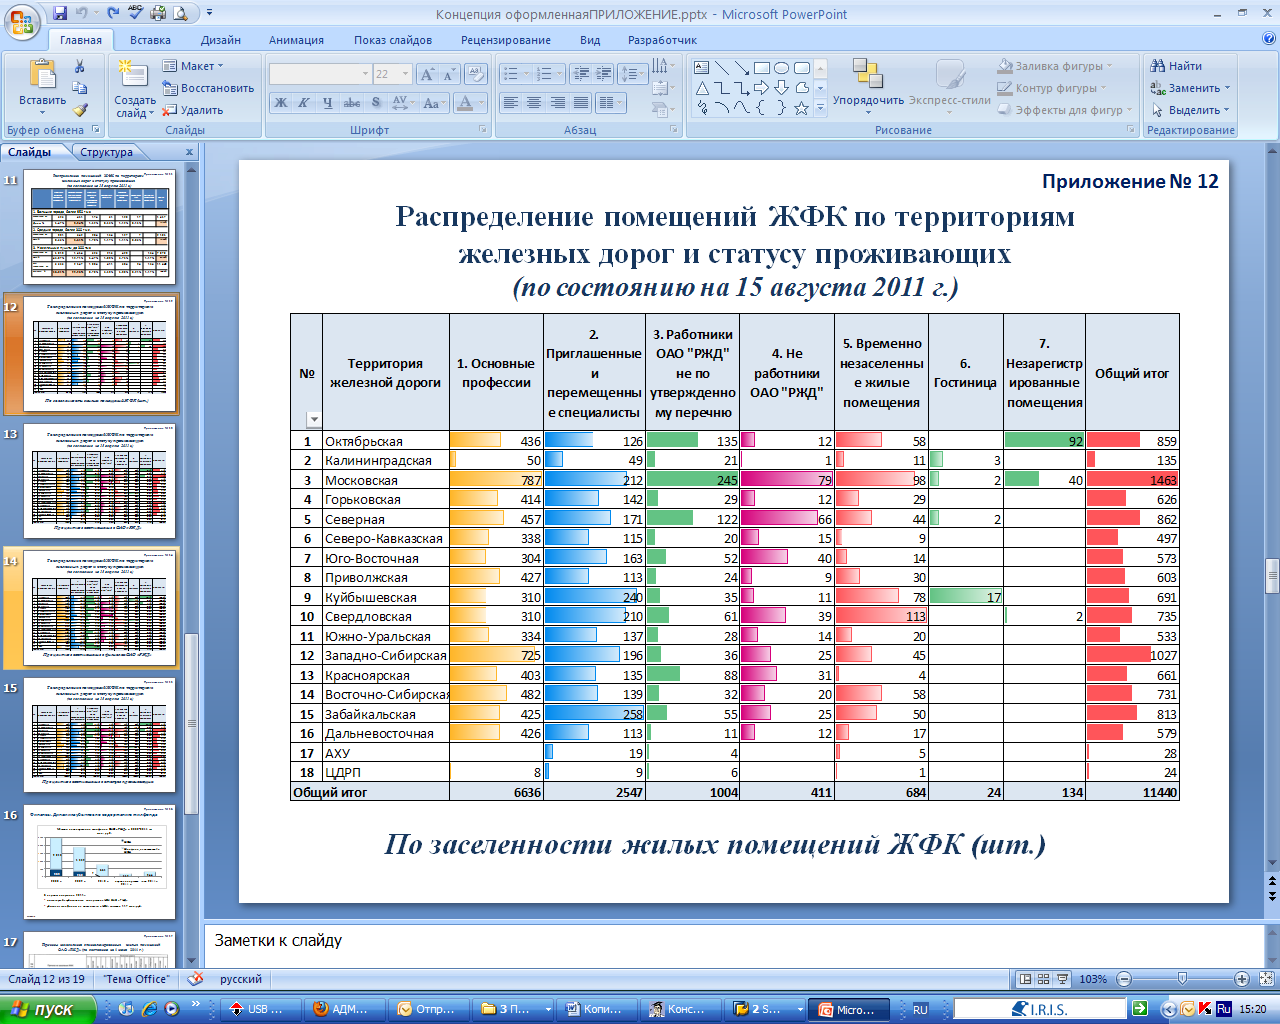Cut selection with scissors icon

pyautogui.click(x=80, y=66)
